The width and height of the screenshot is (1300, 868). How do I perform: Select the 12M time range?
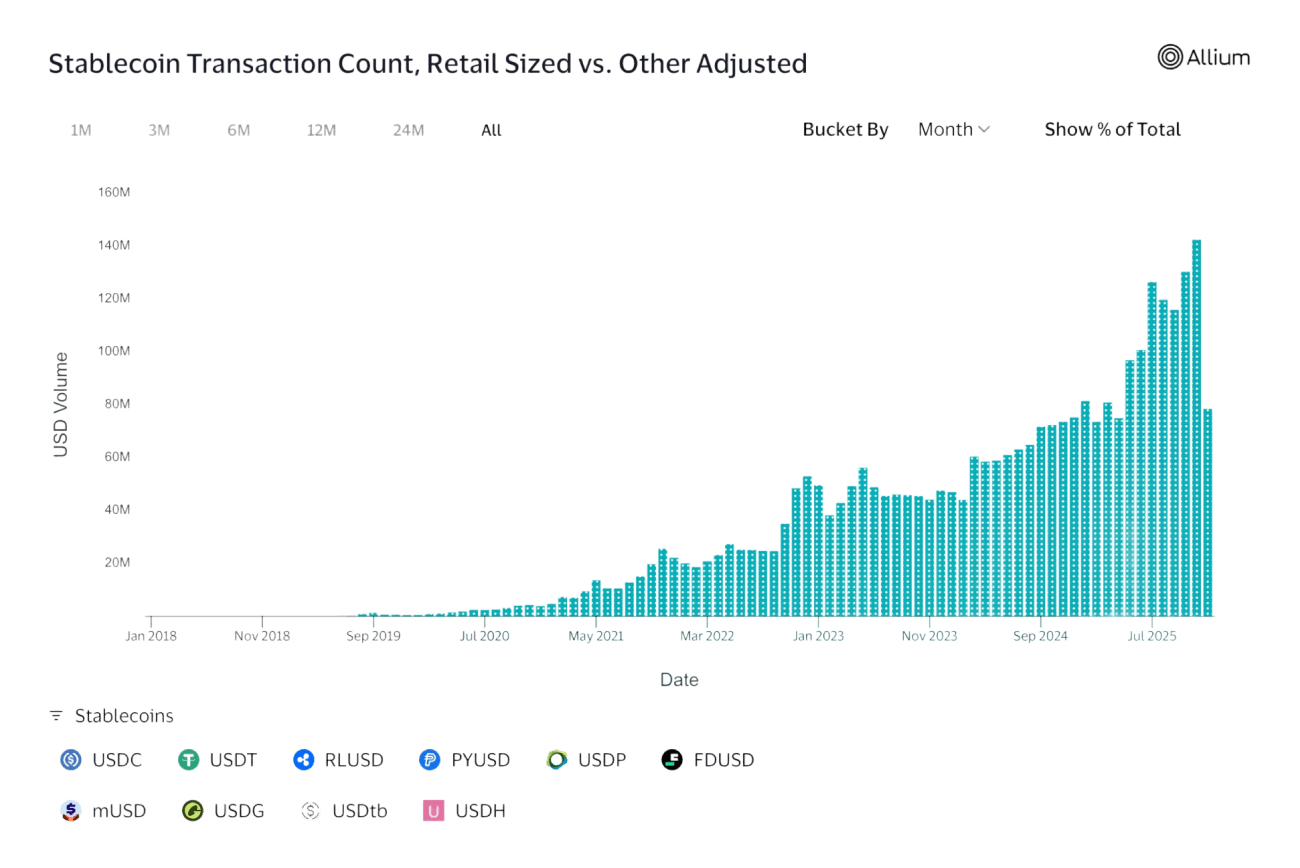click(321, 130)
